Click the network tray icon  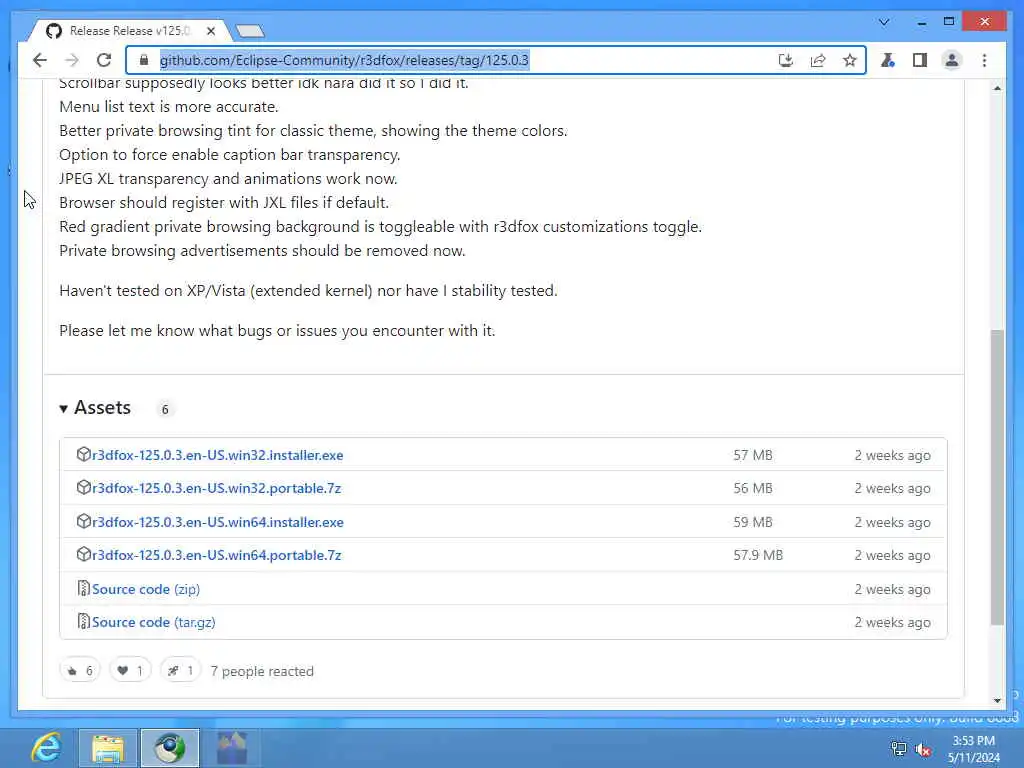point(899,749)
